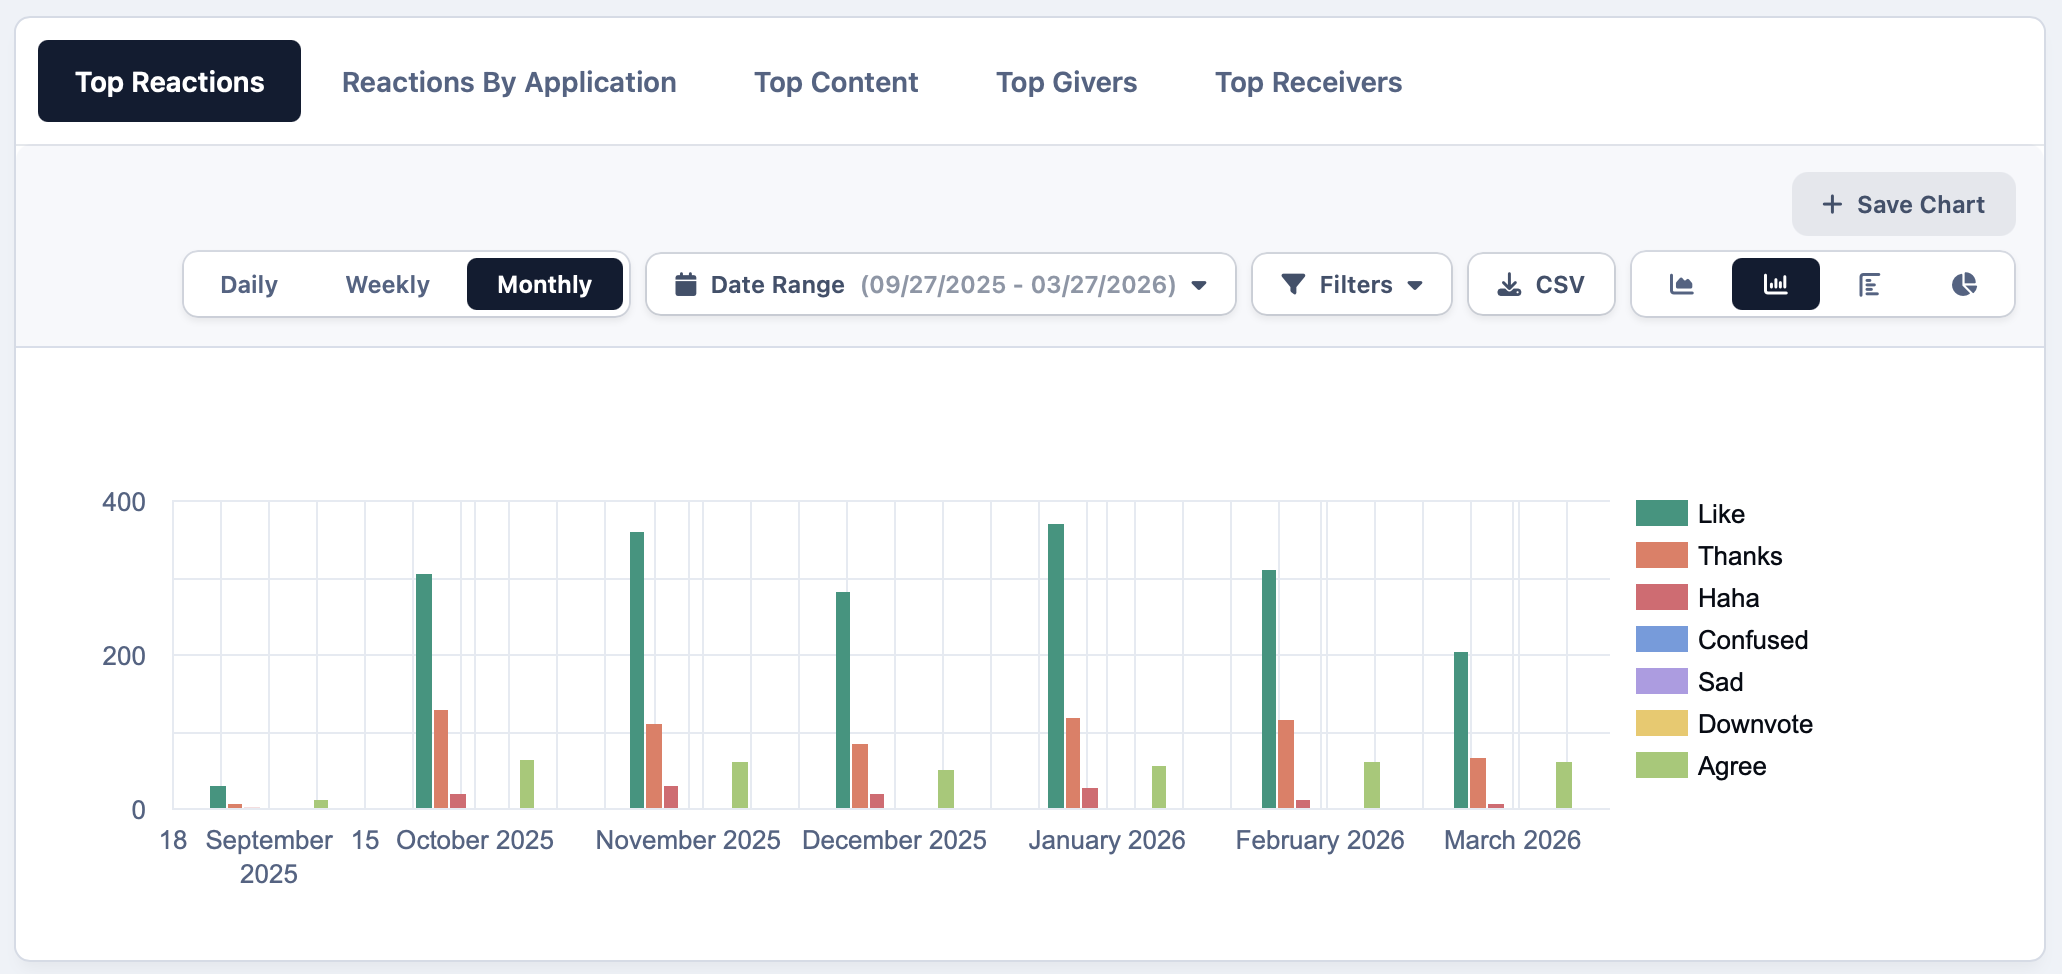Toggle Downvote series color swatch in legend
The height and width of the screenshot is (974, 2062).
click(x=1661, y=723)
